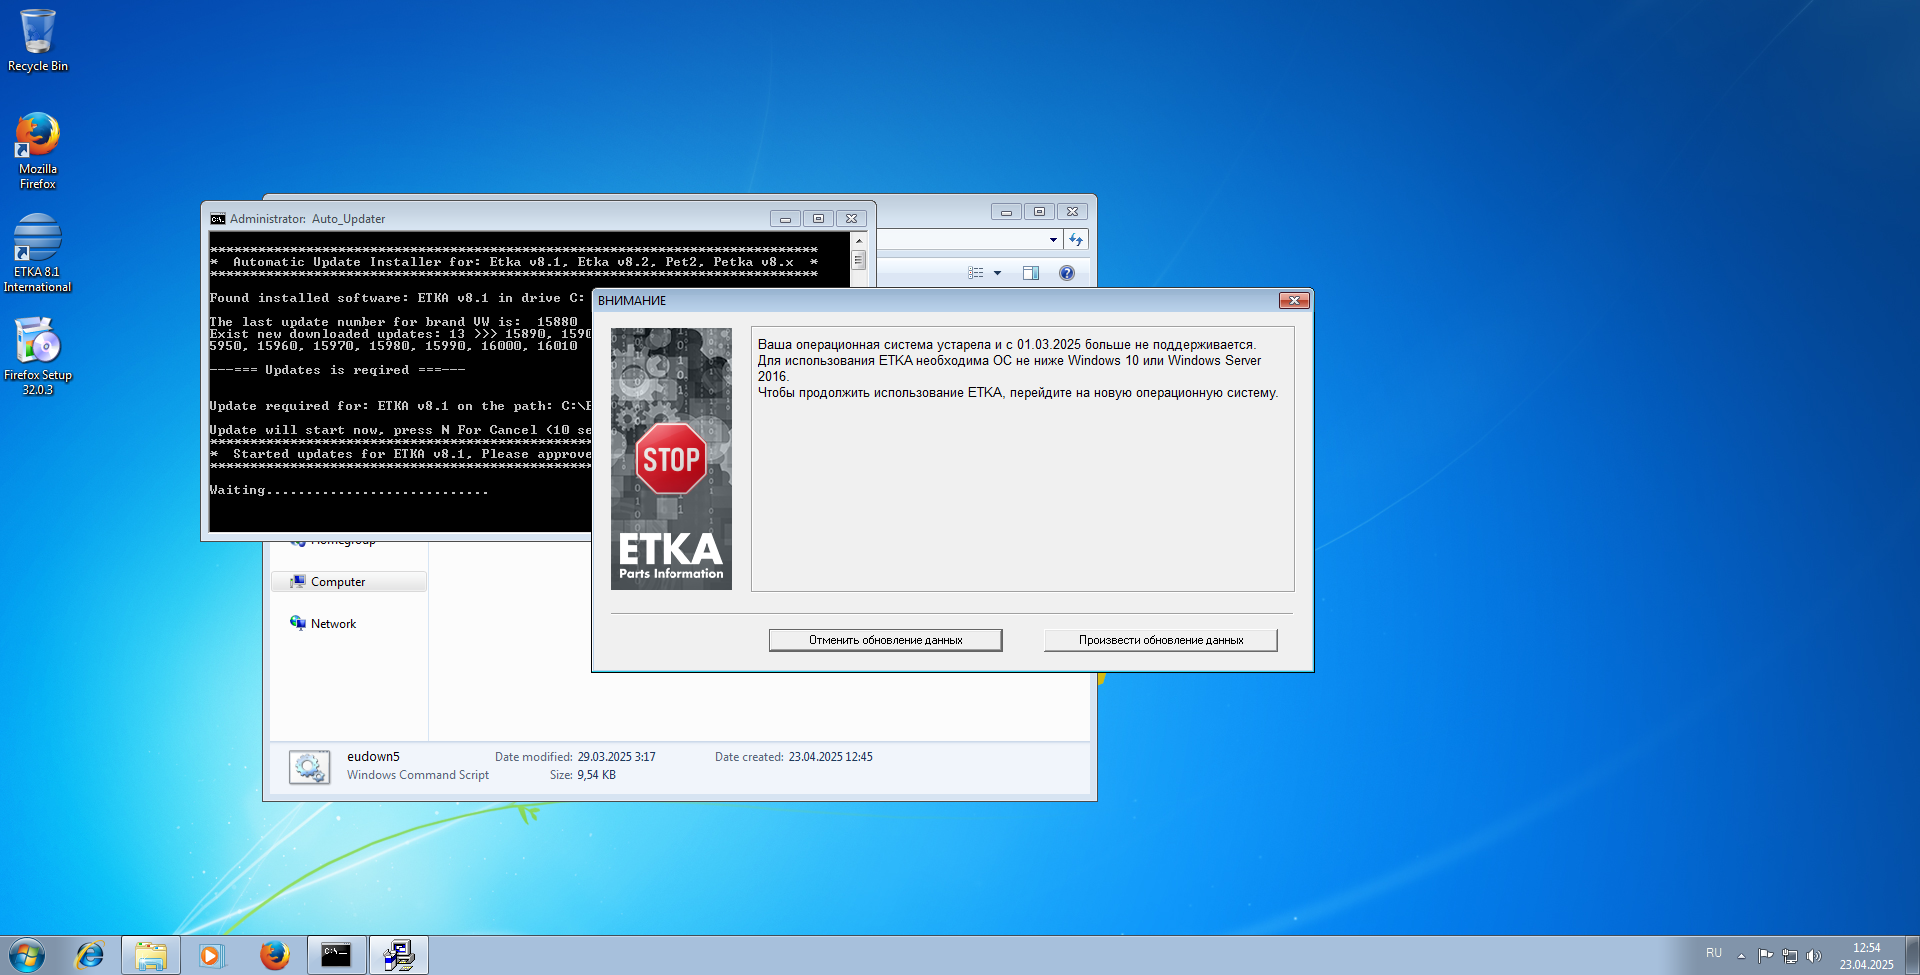This screenshot has width=1920, height=975.
Task: Click the eudown5 file name in details pane
Action: tap(373, 757)
